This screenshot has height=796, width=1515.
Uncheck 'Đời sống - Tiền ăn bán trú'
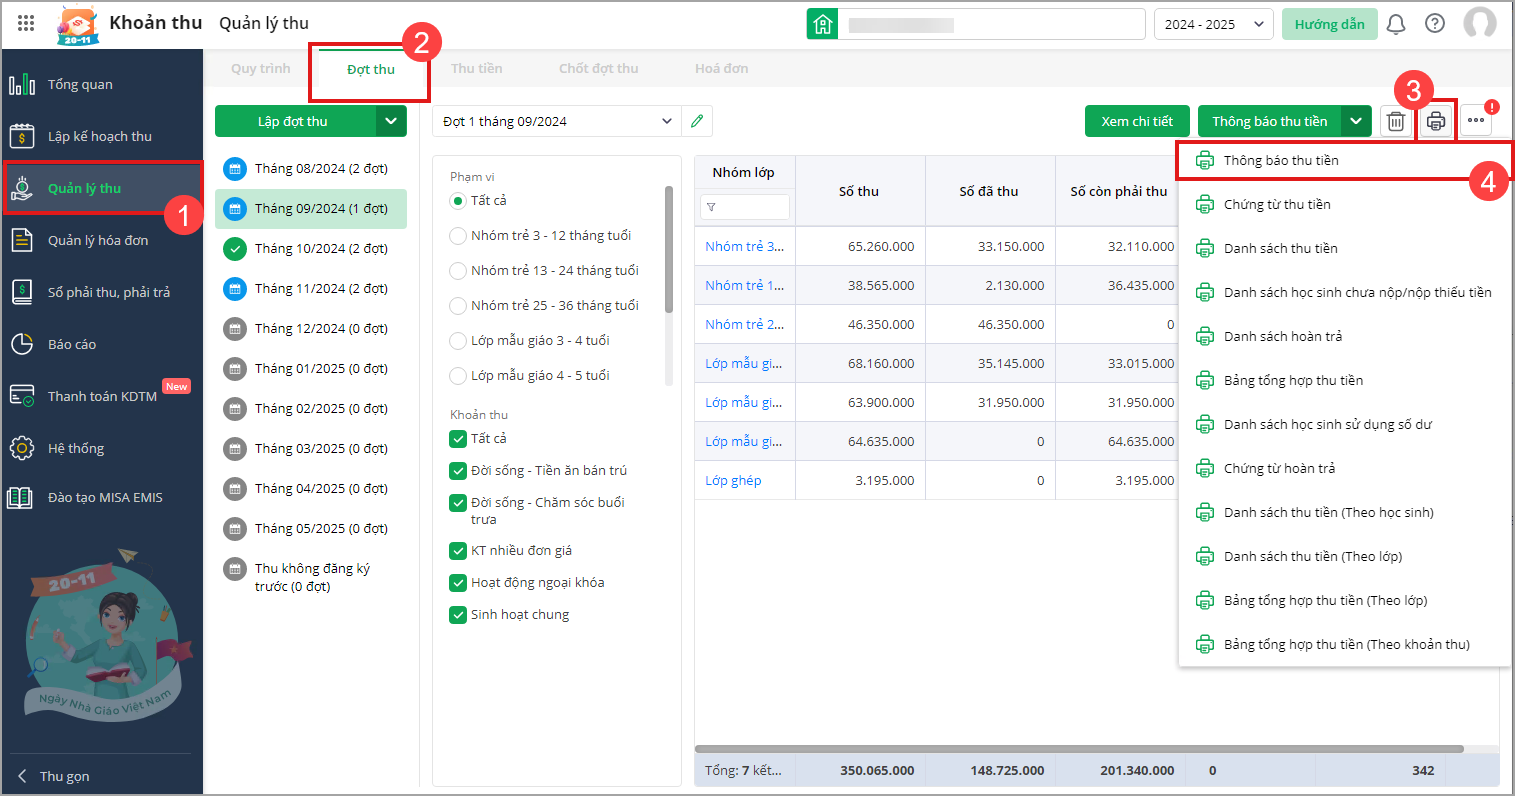pyautogui.click(x=458, y=471)
